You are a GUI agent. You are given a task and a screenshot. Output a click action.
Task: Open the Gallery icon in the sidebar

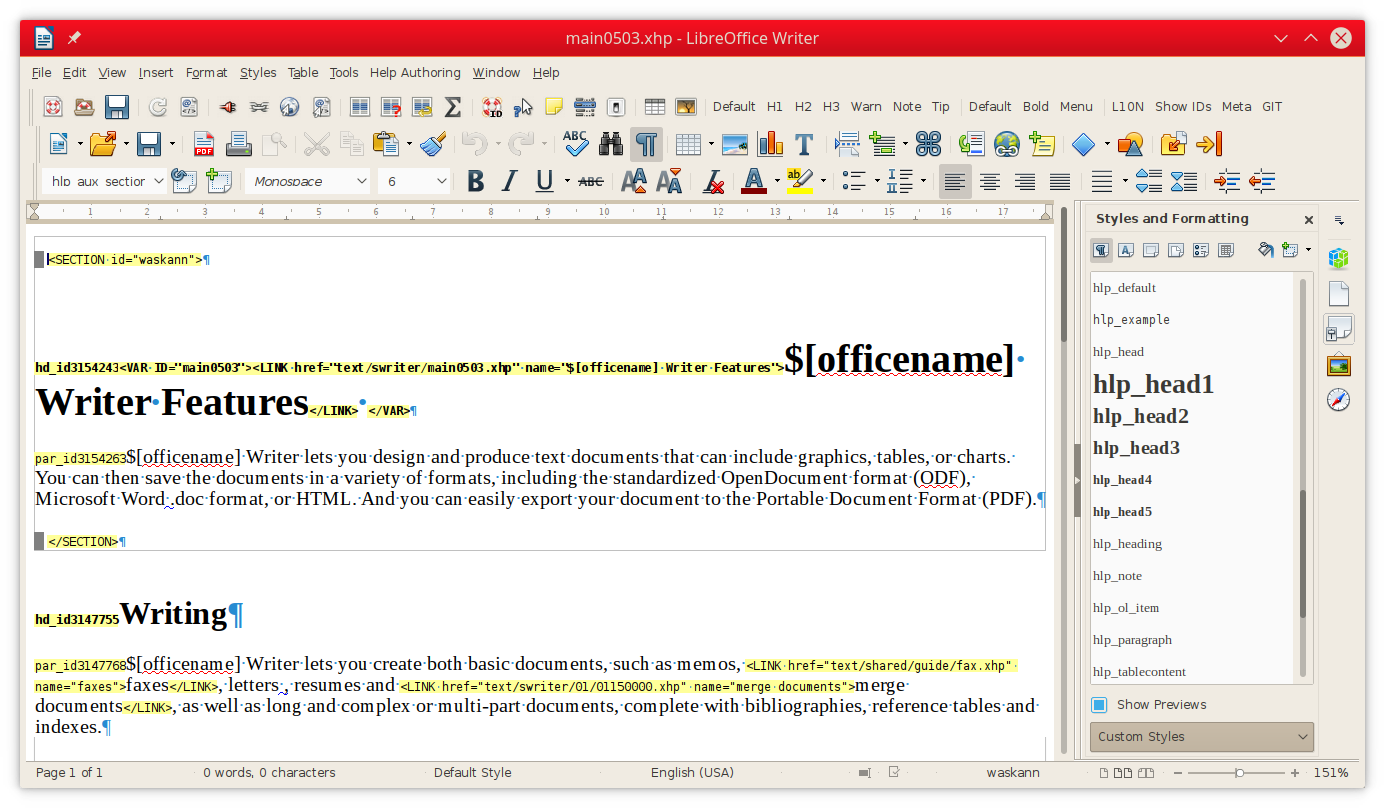(1339, 365)
